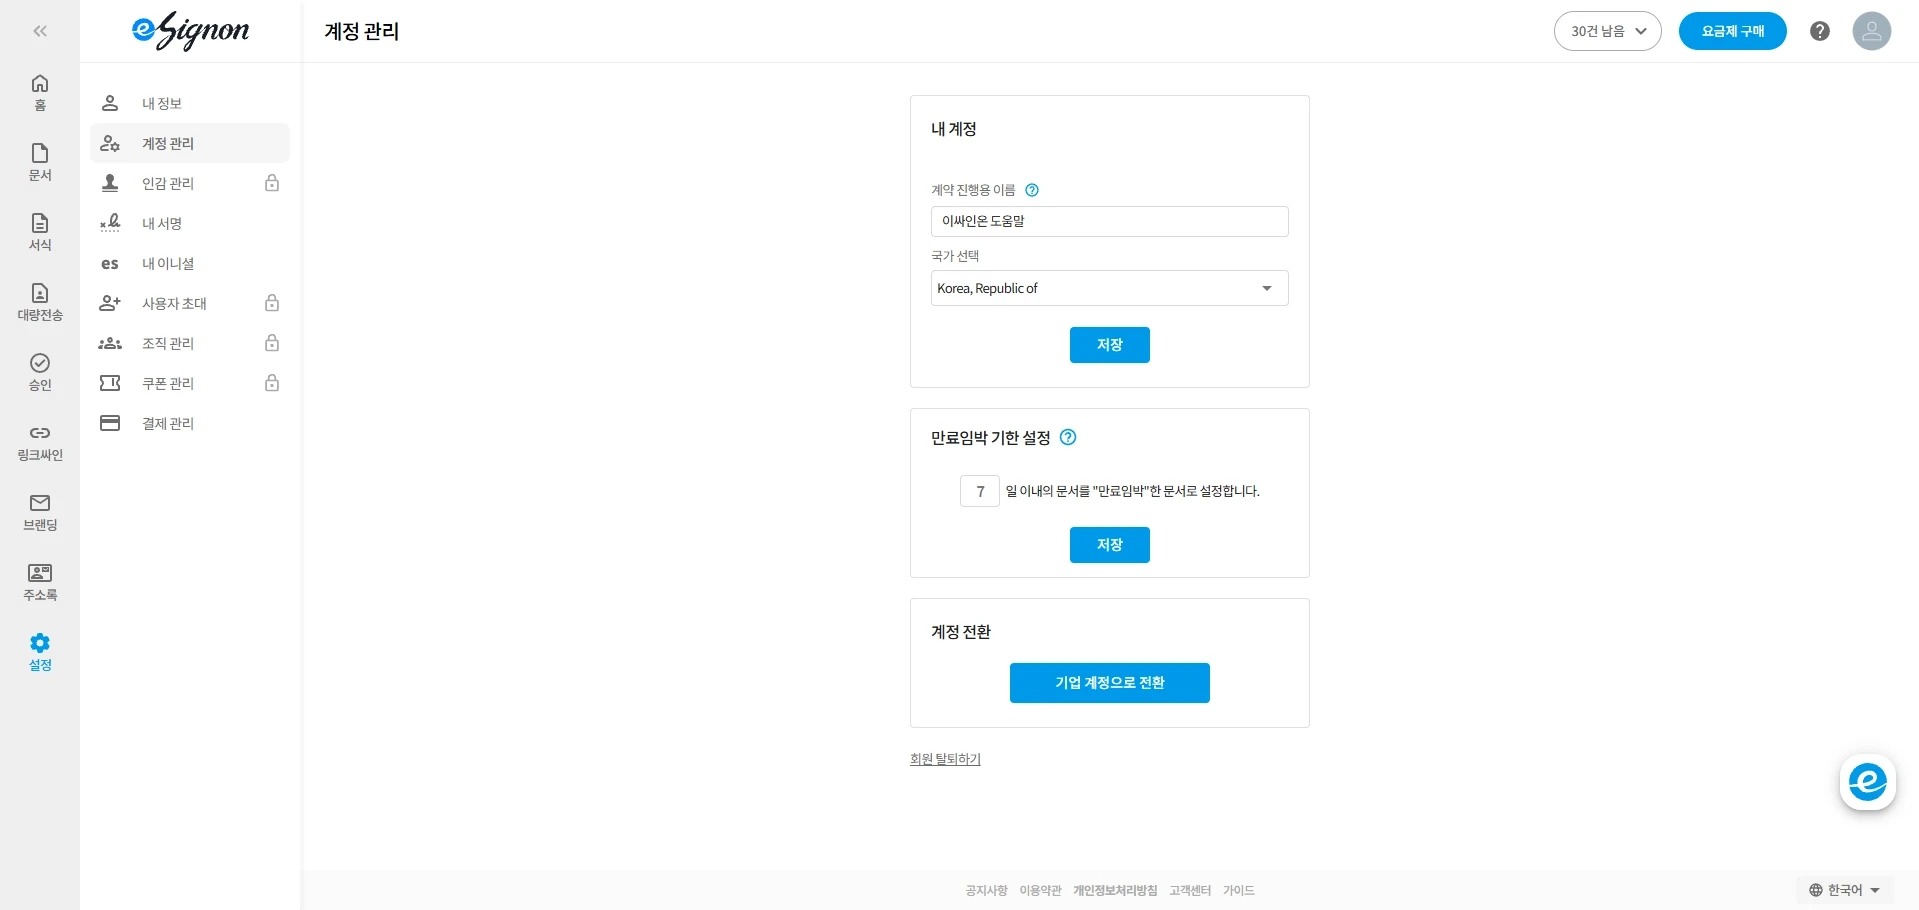
Task: Select 결제 관리 menu item
Action: coord(190,423)
